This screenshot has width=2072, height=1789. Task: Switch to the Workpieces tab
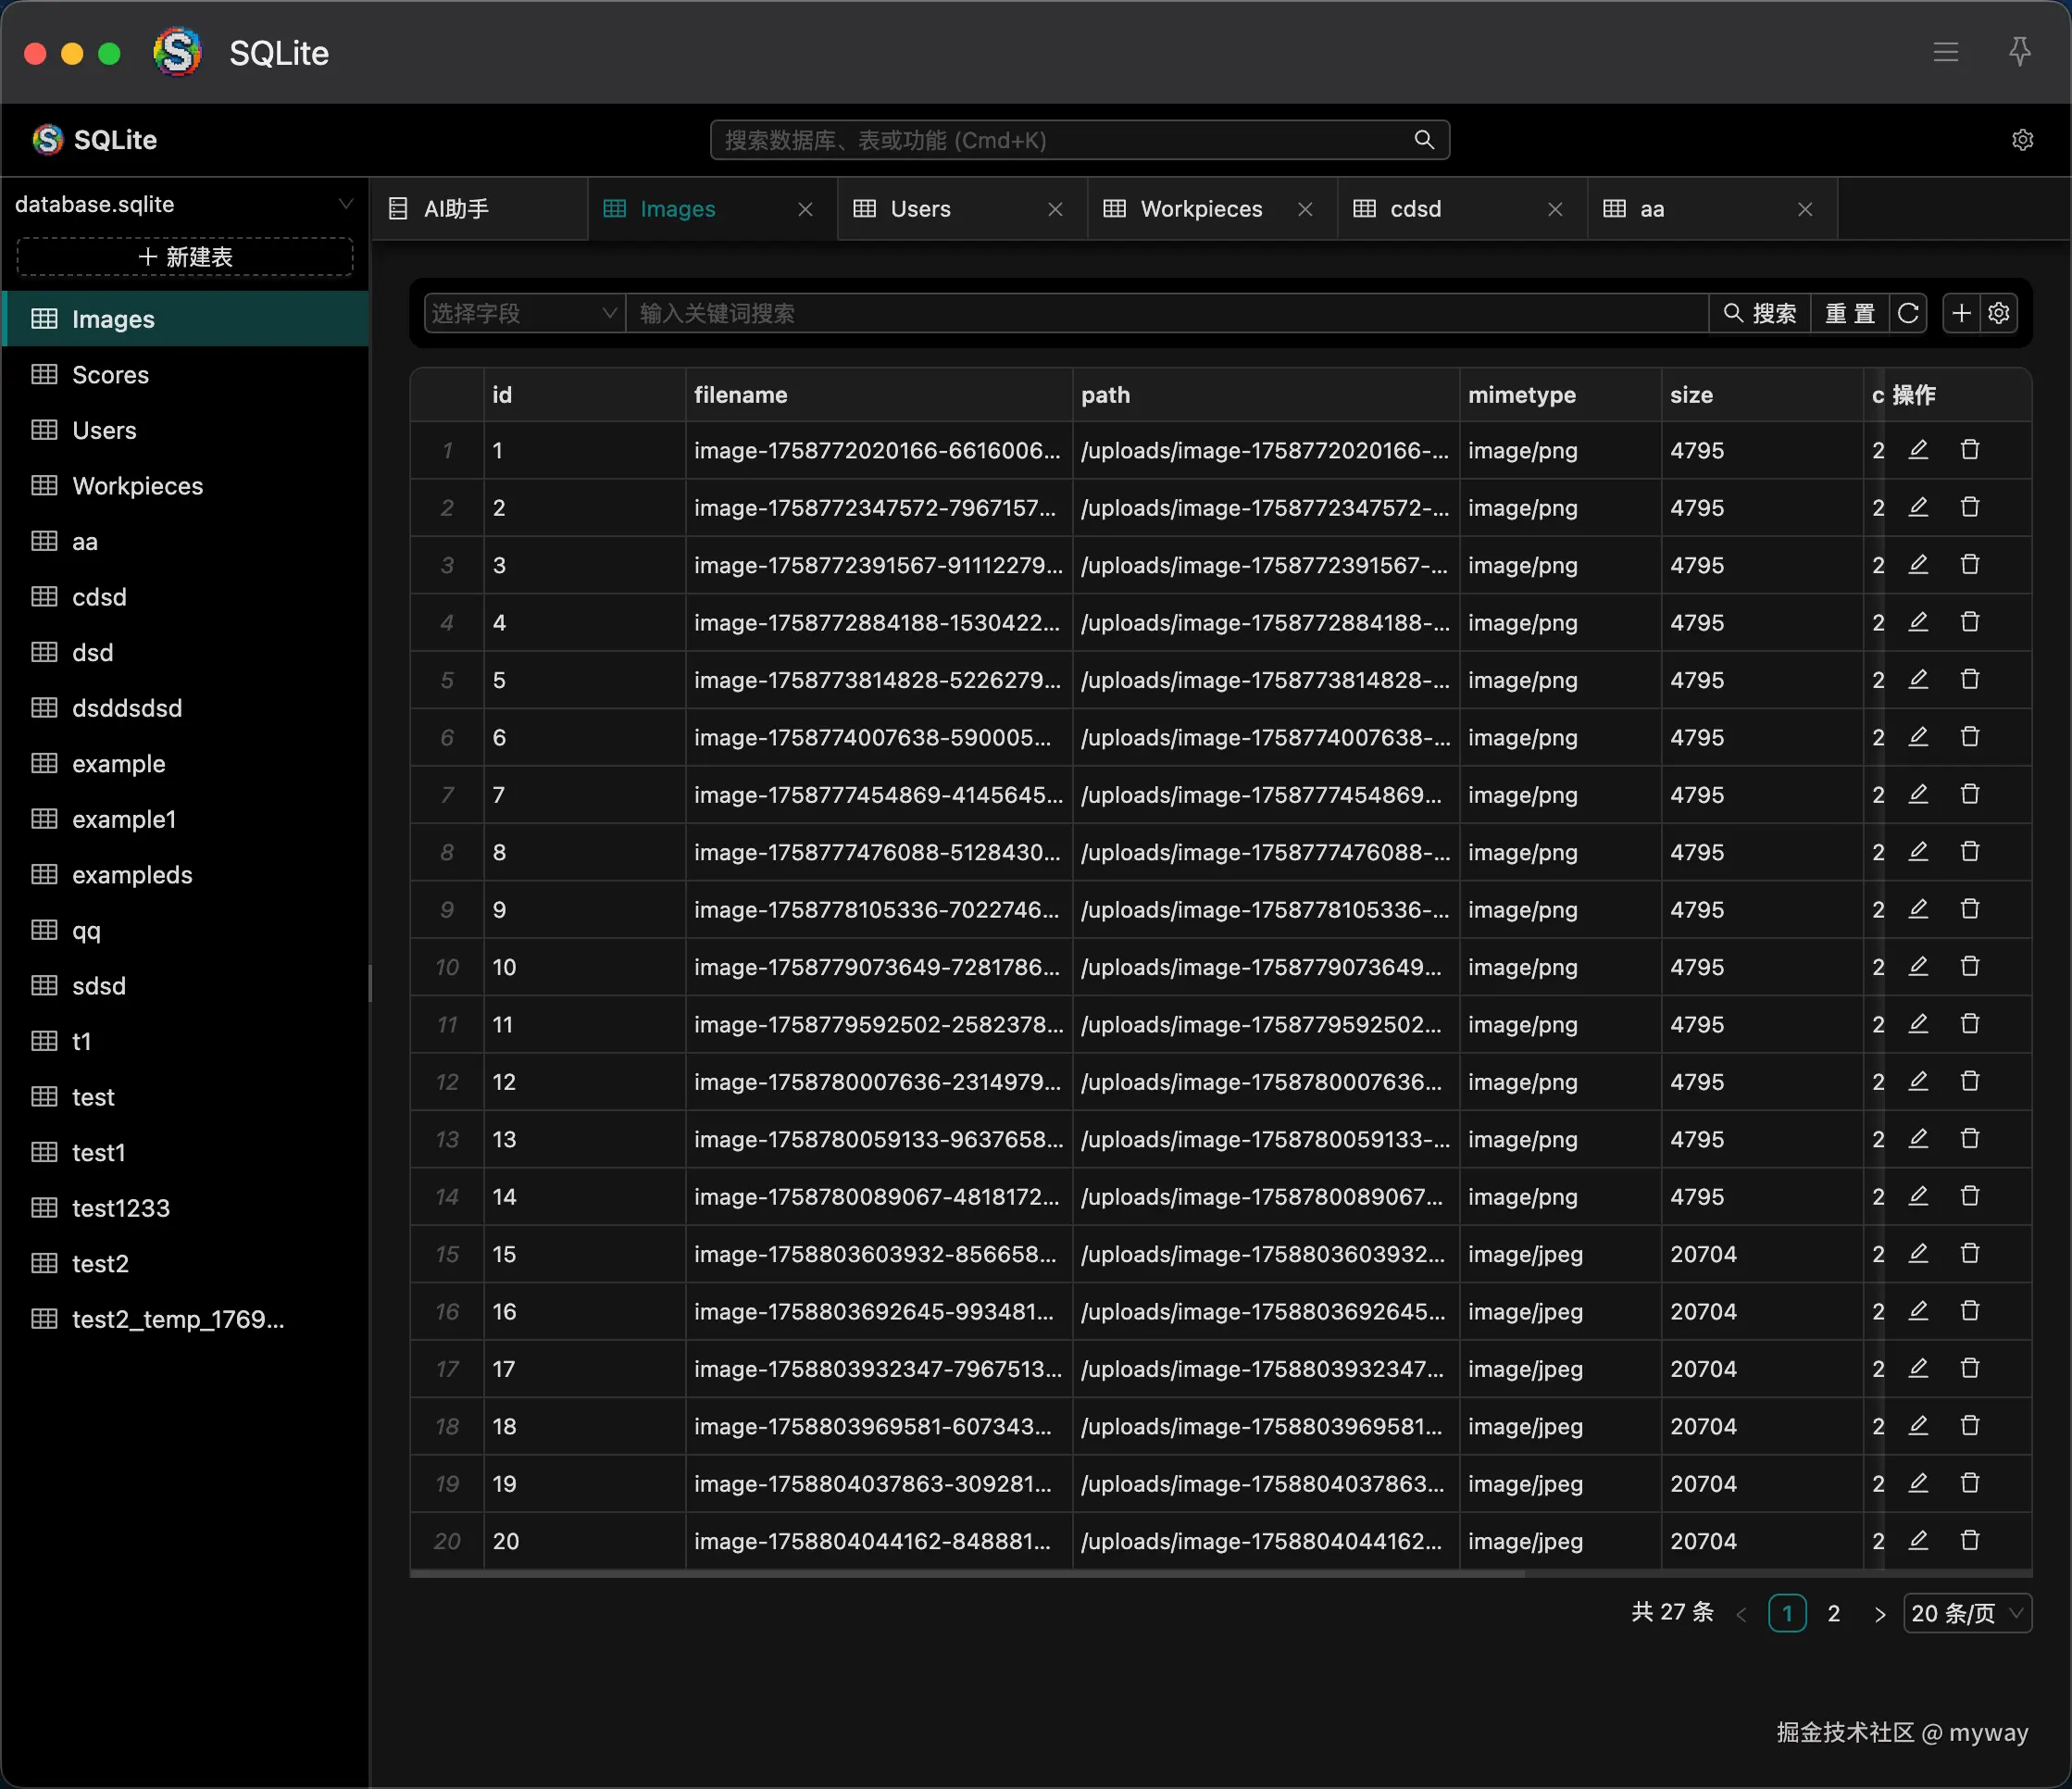(x=1200, y=209)
